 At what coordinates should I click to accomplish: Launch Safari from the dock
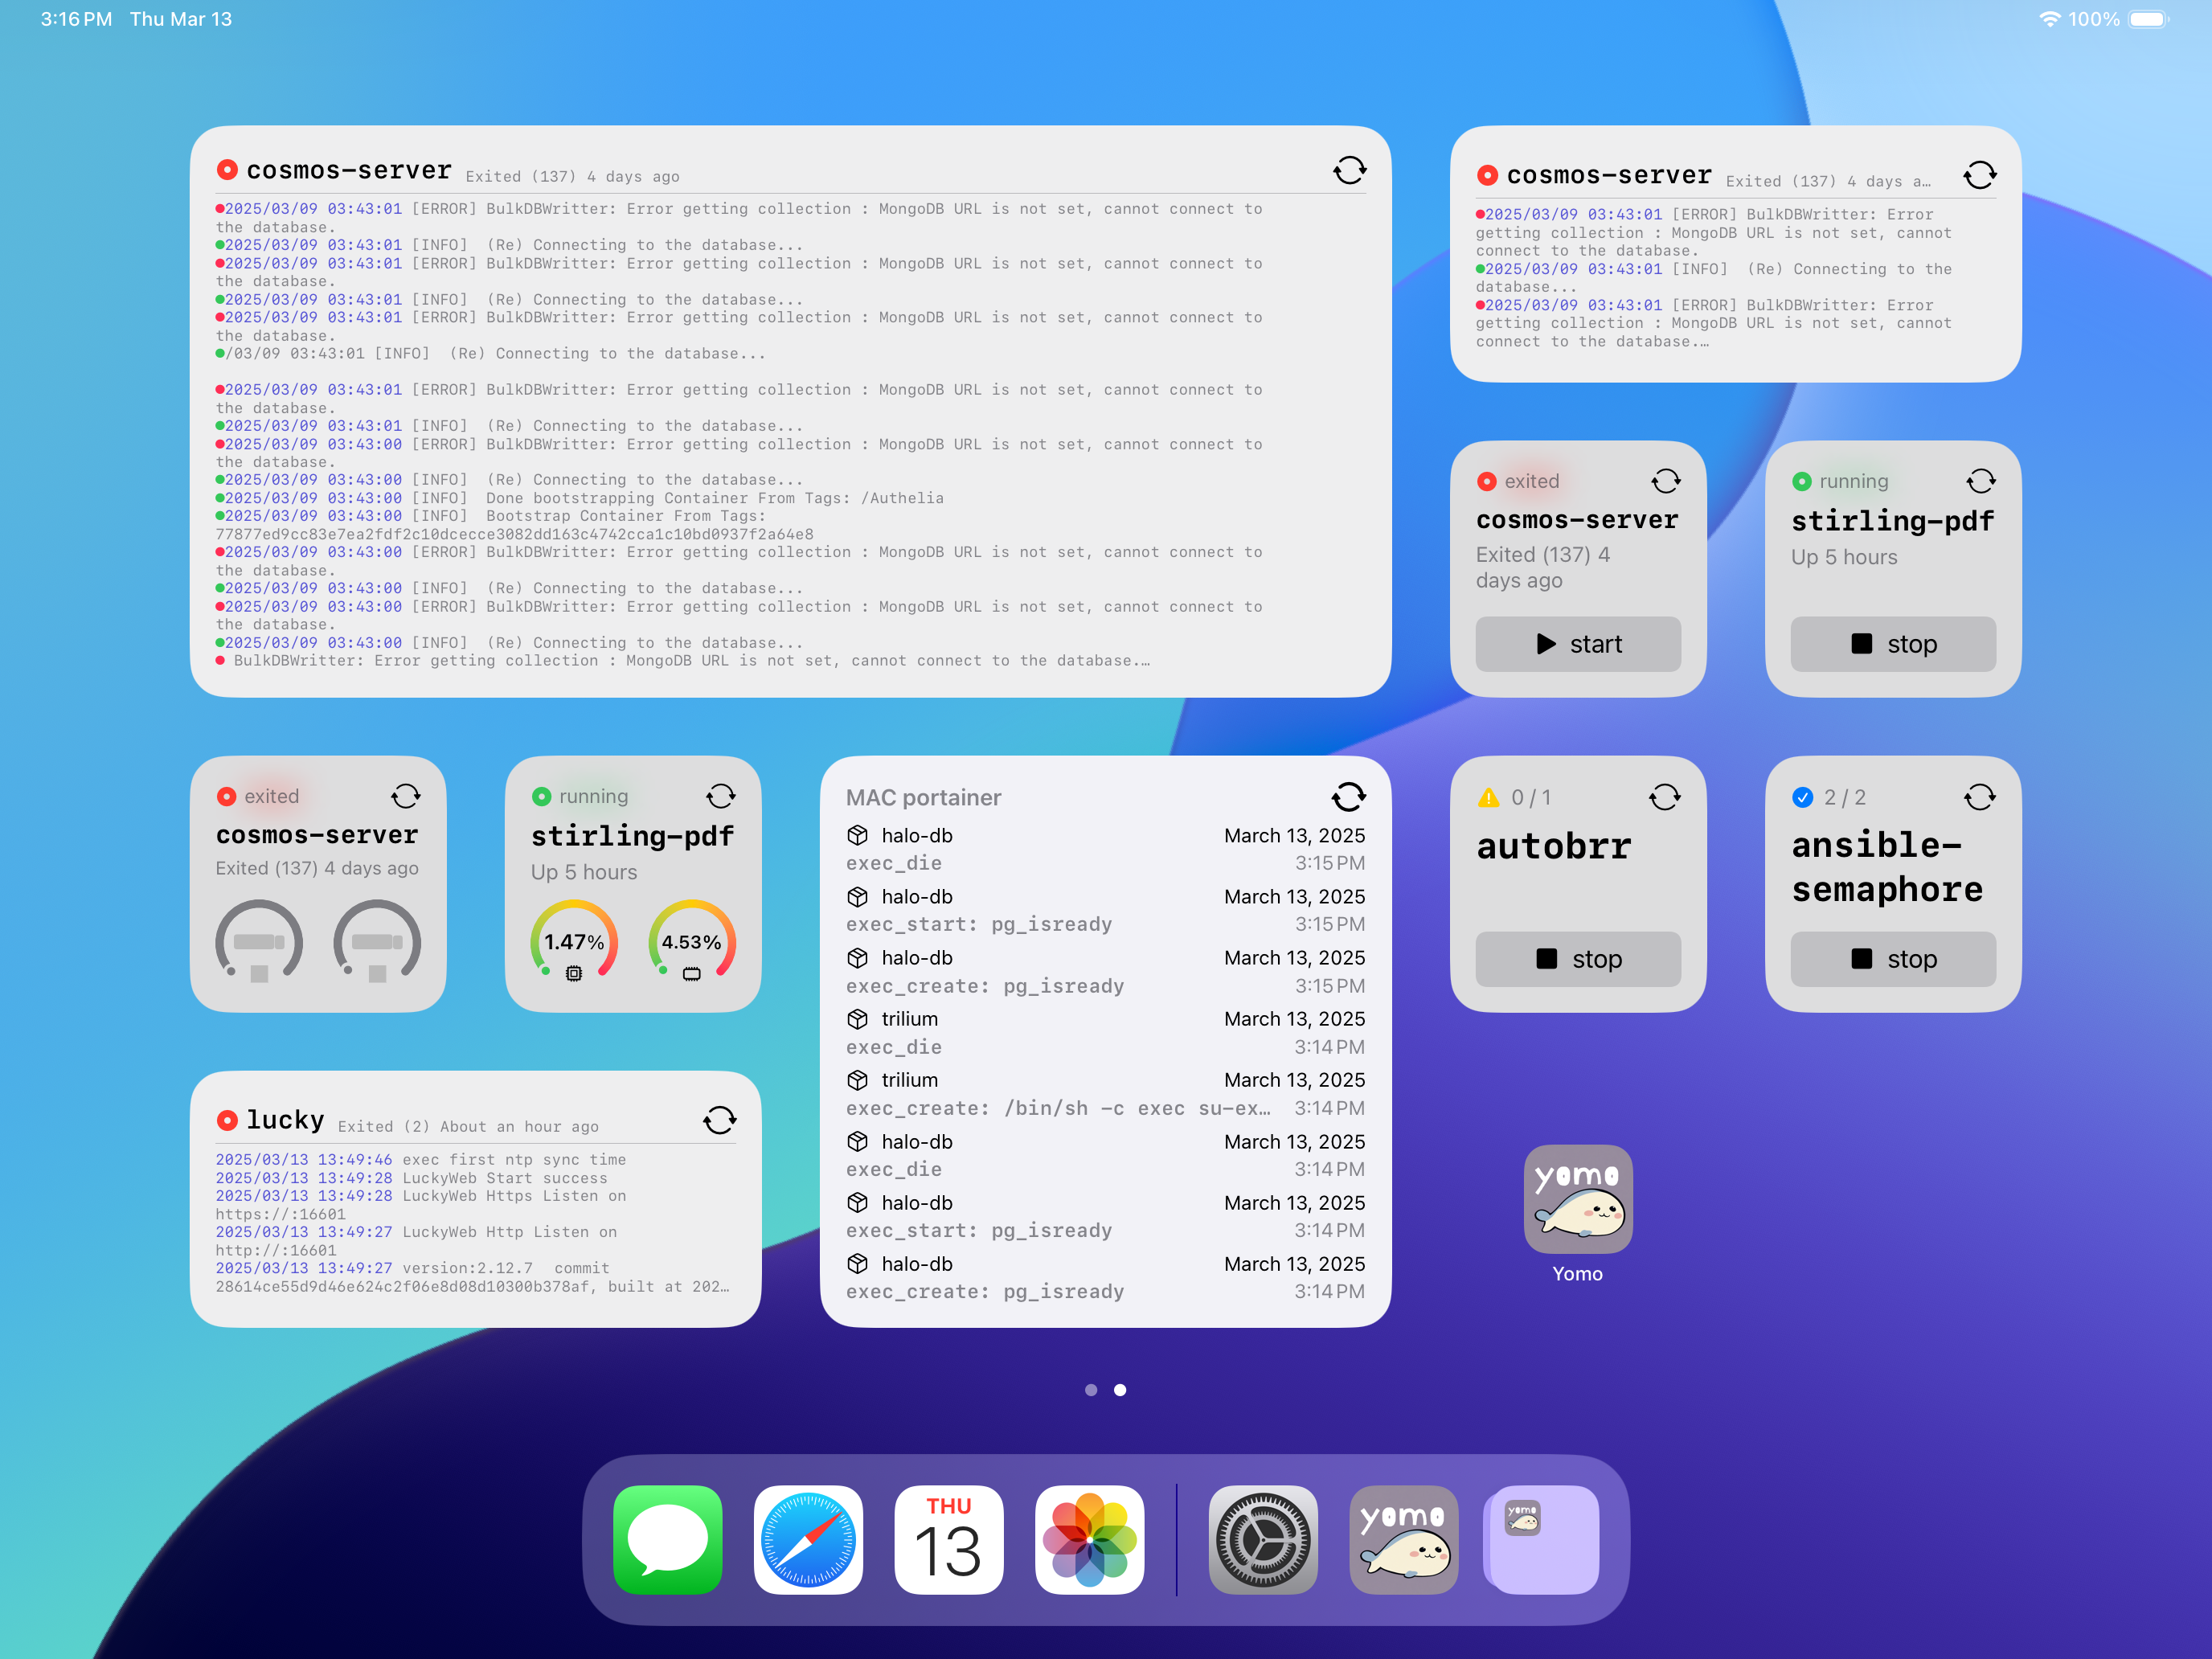808,1539
